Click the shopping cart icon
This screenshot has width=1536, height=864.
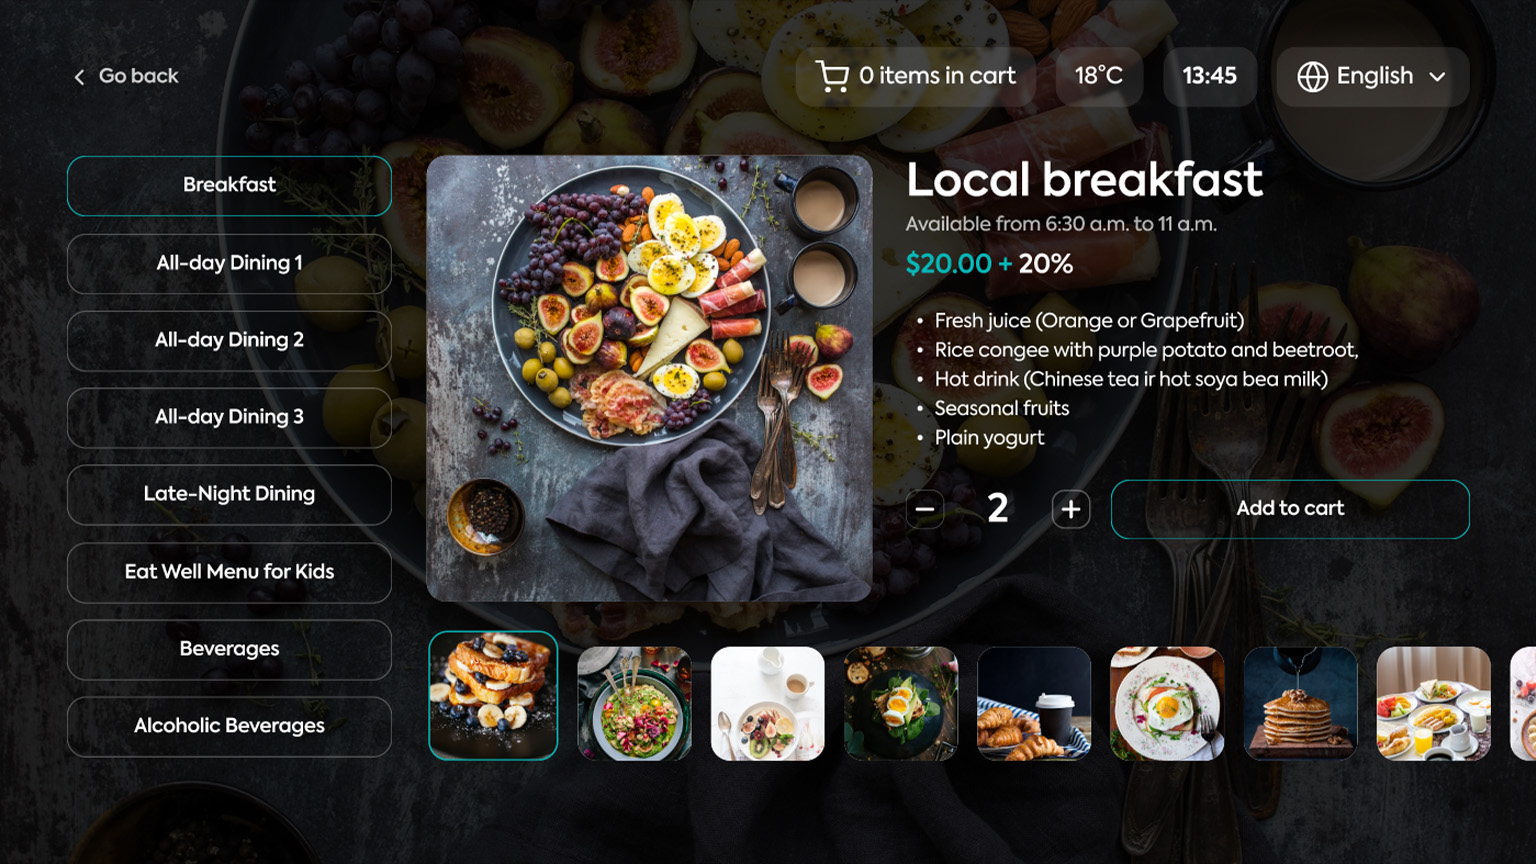(x=832, y=76)
